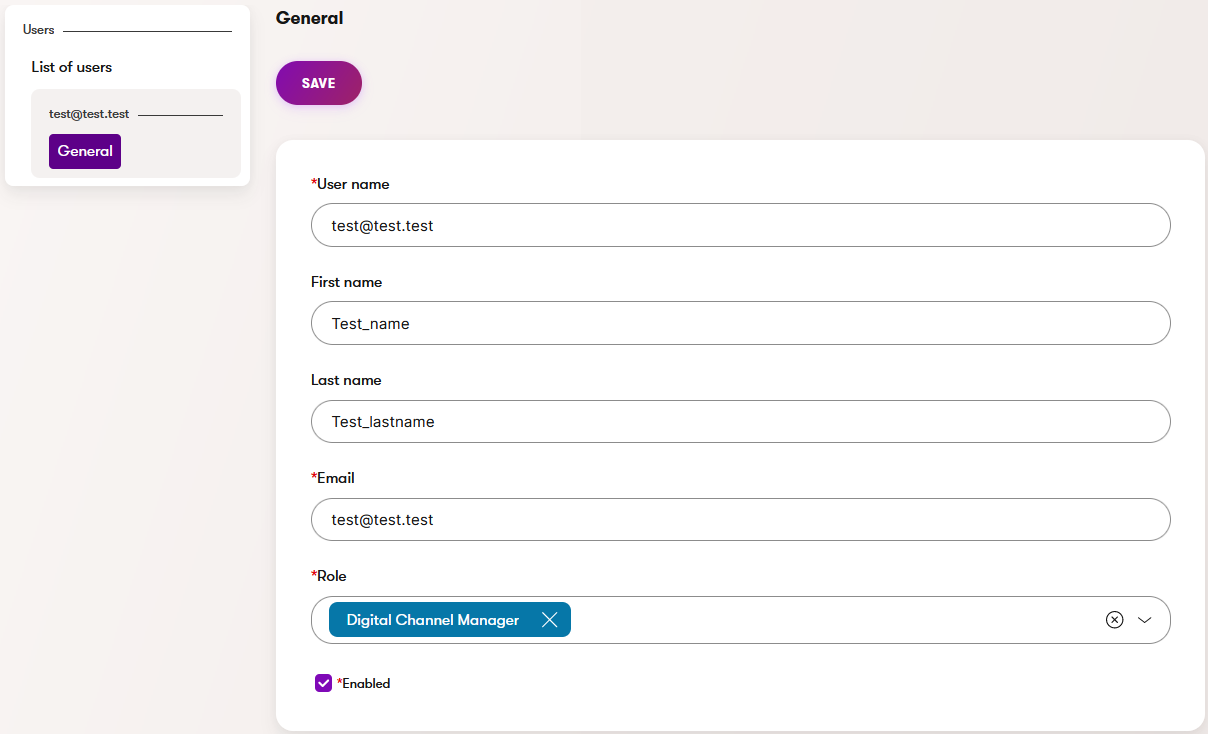Select the General item in sidebar
Image resolution: width=1208 pixels, height=734 pixels.
85,151
